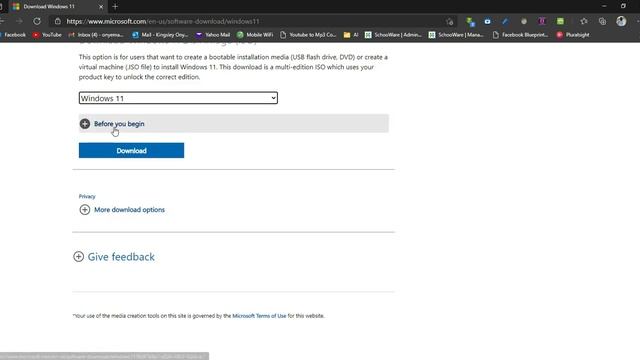Viewport: 640px width, 360px height.
Task: Open the grey round extension icon
Action: (x=524, y=21)
